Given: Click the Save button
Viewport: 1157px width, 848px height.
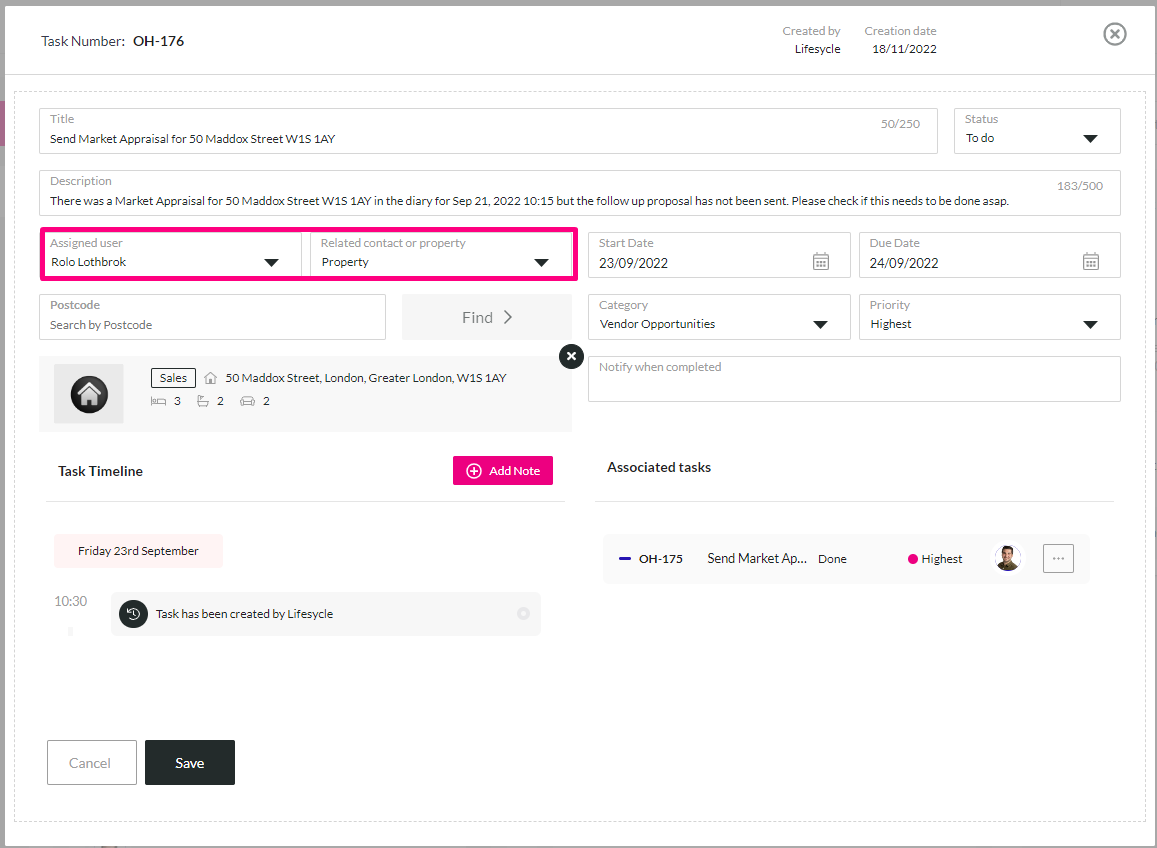Looking at the screenshot, I should 190,762.
